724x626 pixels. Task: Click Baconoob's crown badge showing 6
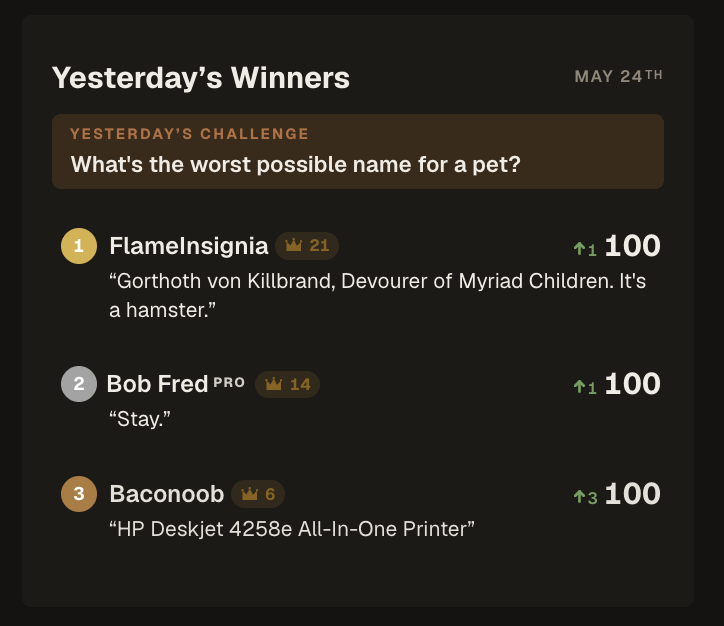pos(258,494)
